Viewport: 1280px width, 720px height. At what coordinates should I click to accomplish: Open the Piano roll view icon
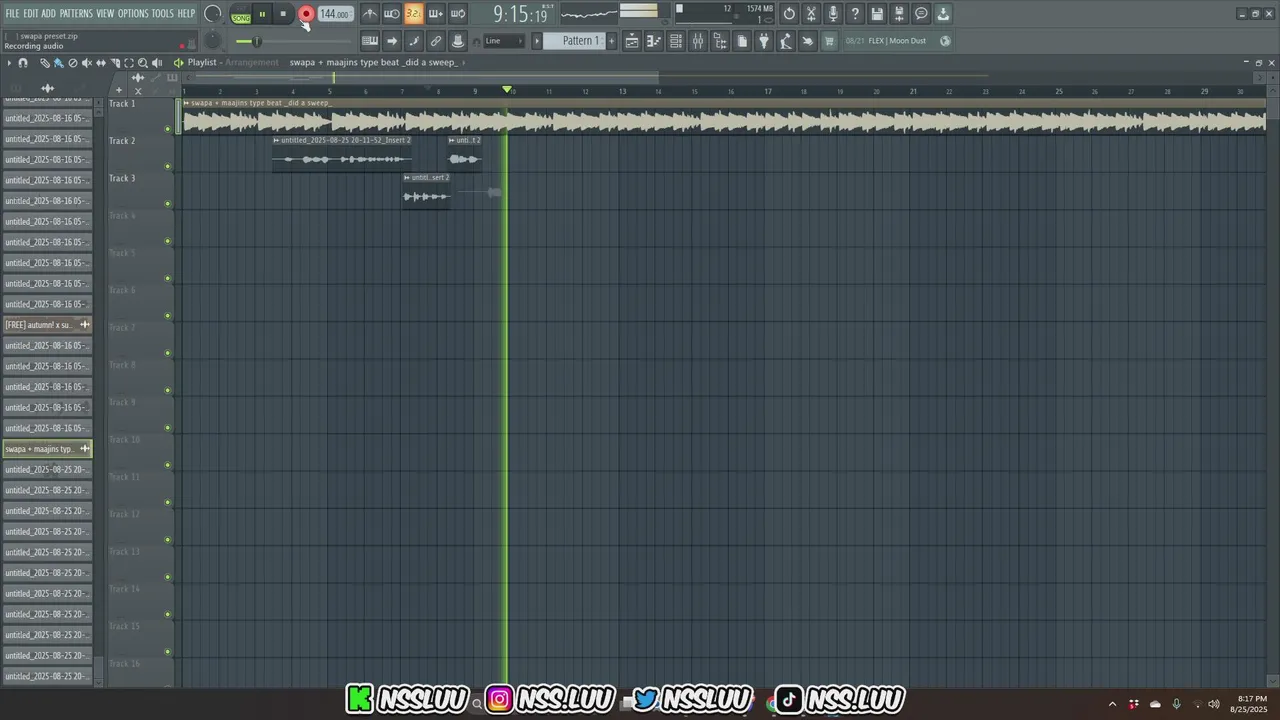654,41
